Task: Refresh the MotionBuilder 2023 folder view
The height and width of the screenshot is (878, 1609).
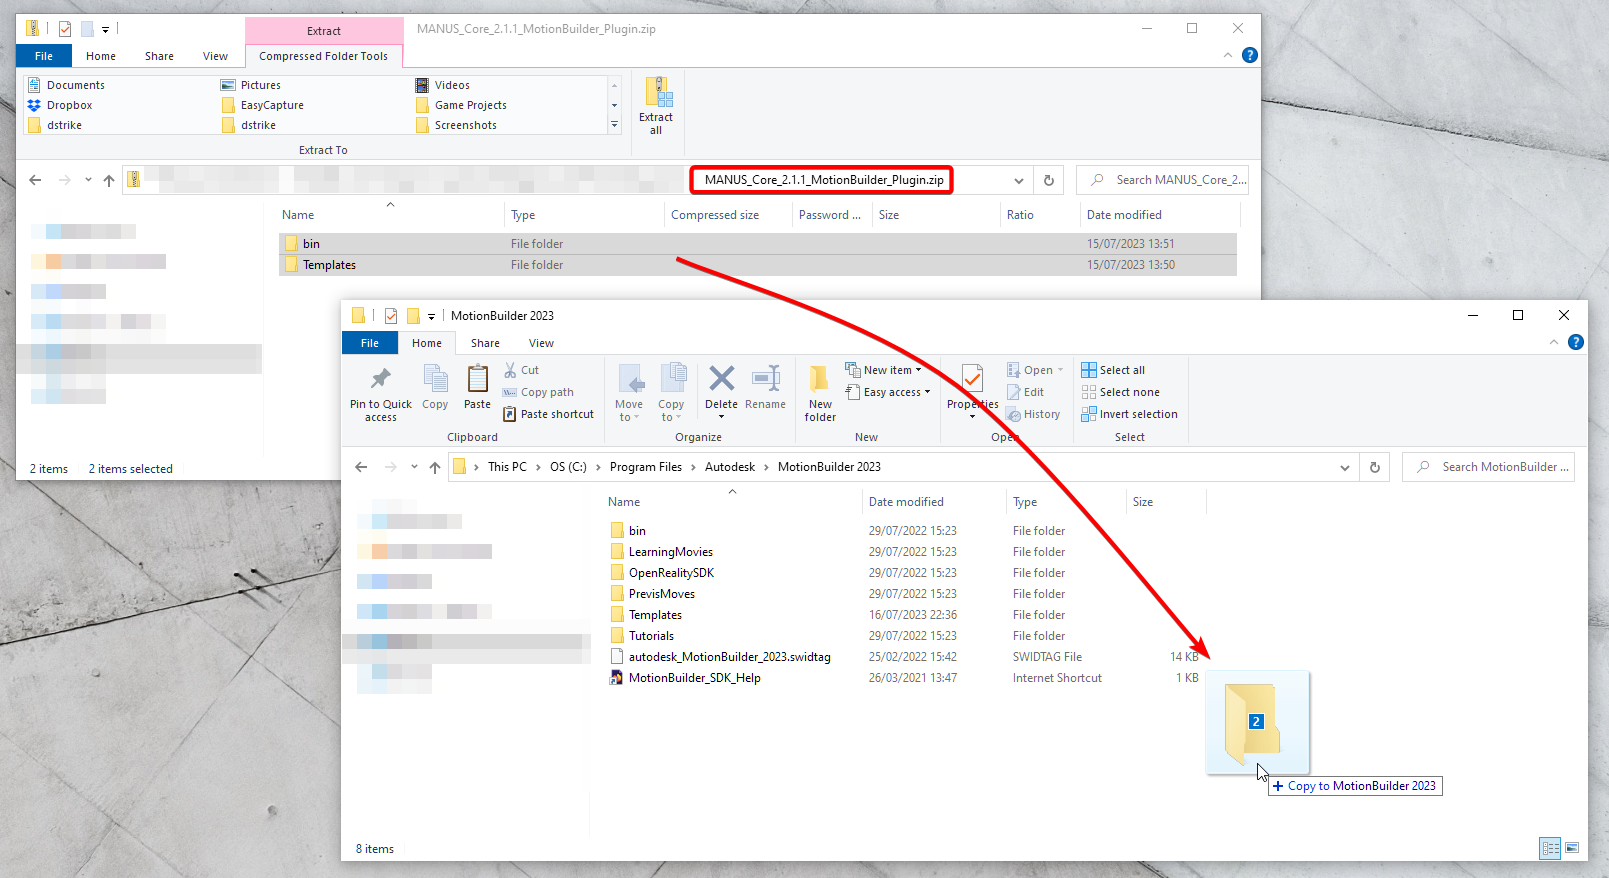Action: 1374,467
